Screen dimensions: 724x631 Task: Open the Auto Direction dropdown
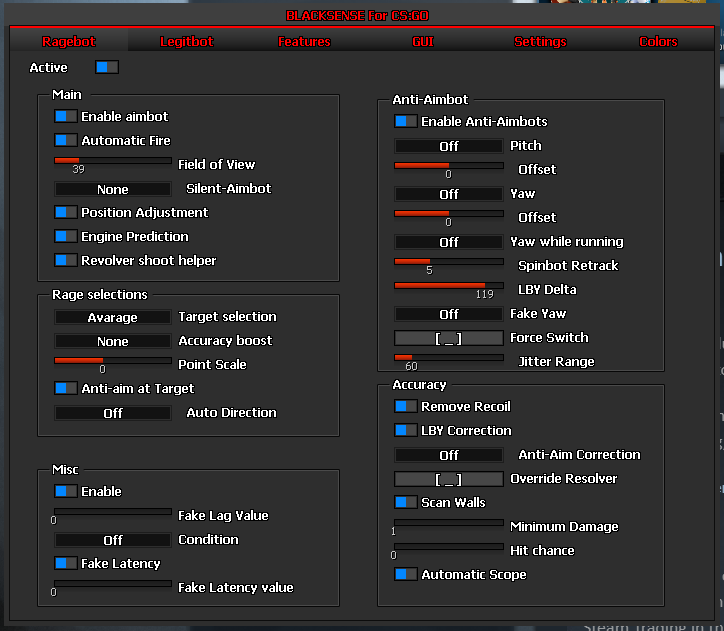tap(113, 413)
